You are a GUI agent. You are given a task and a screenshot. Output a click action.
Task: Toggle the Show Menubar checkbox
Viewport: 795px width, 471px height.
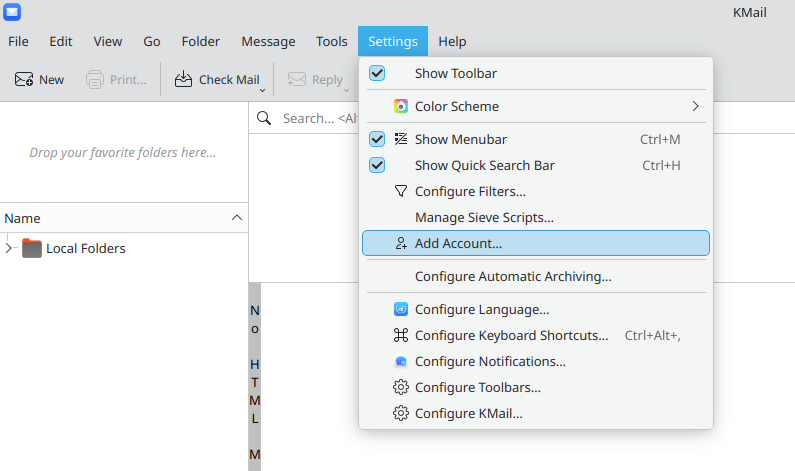(377, 139)
